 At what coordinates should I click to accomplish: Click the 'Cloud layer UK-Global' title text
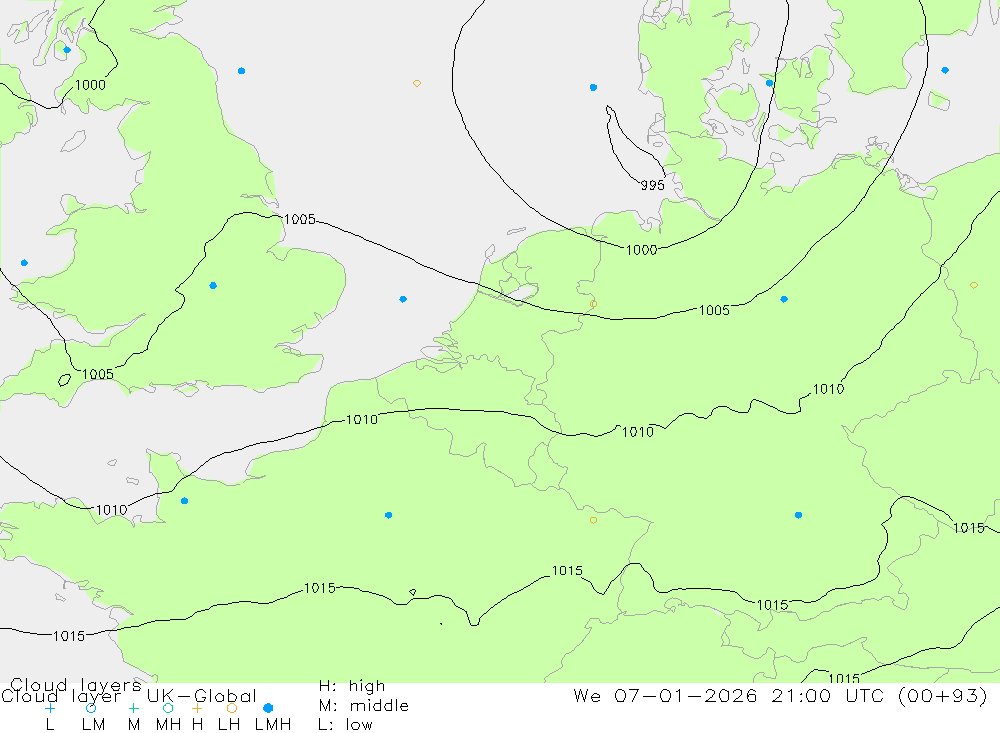[x=129, y=696]
